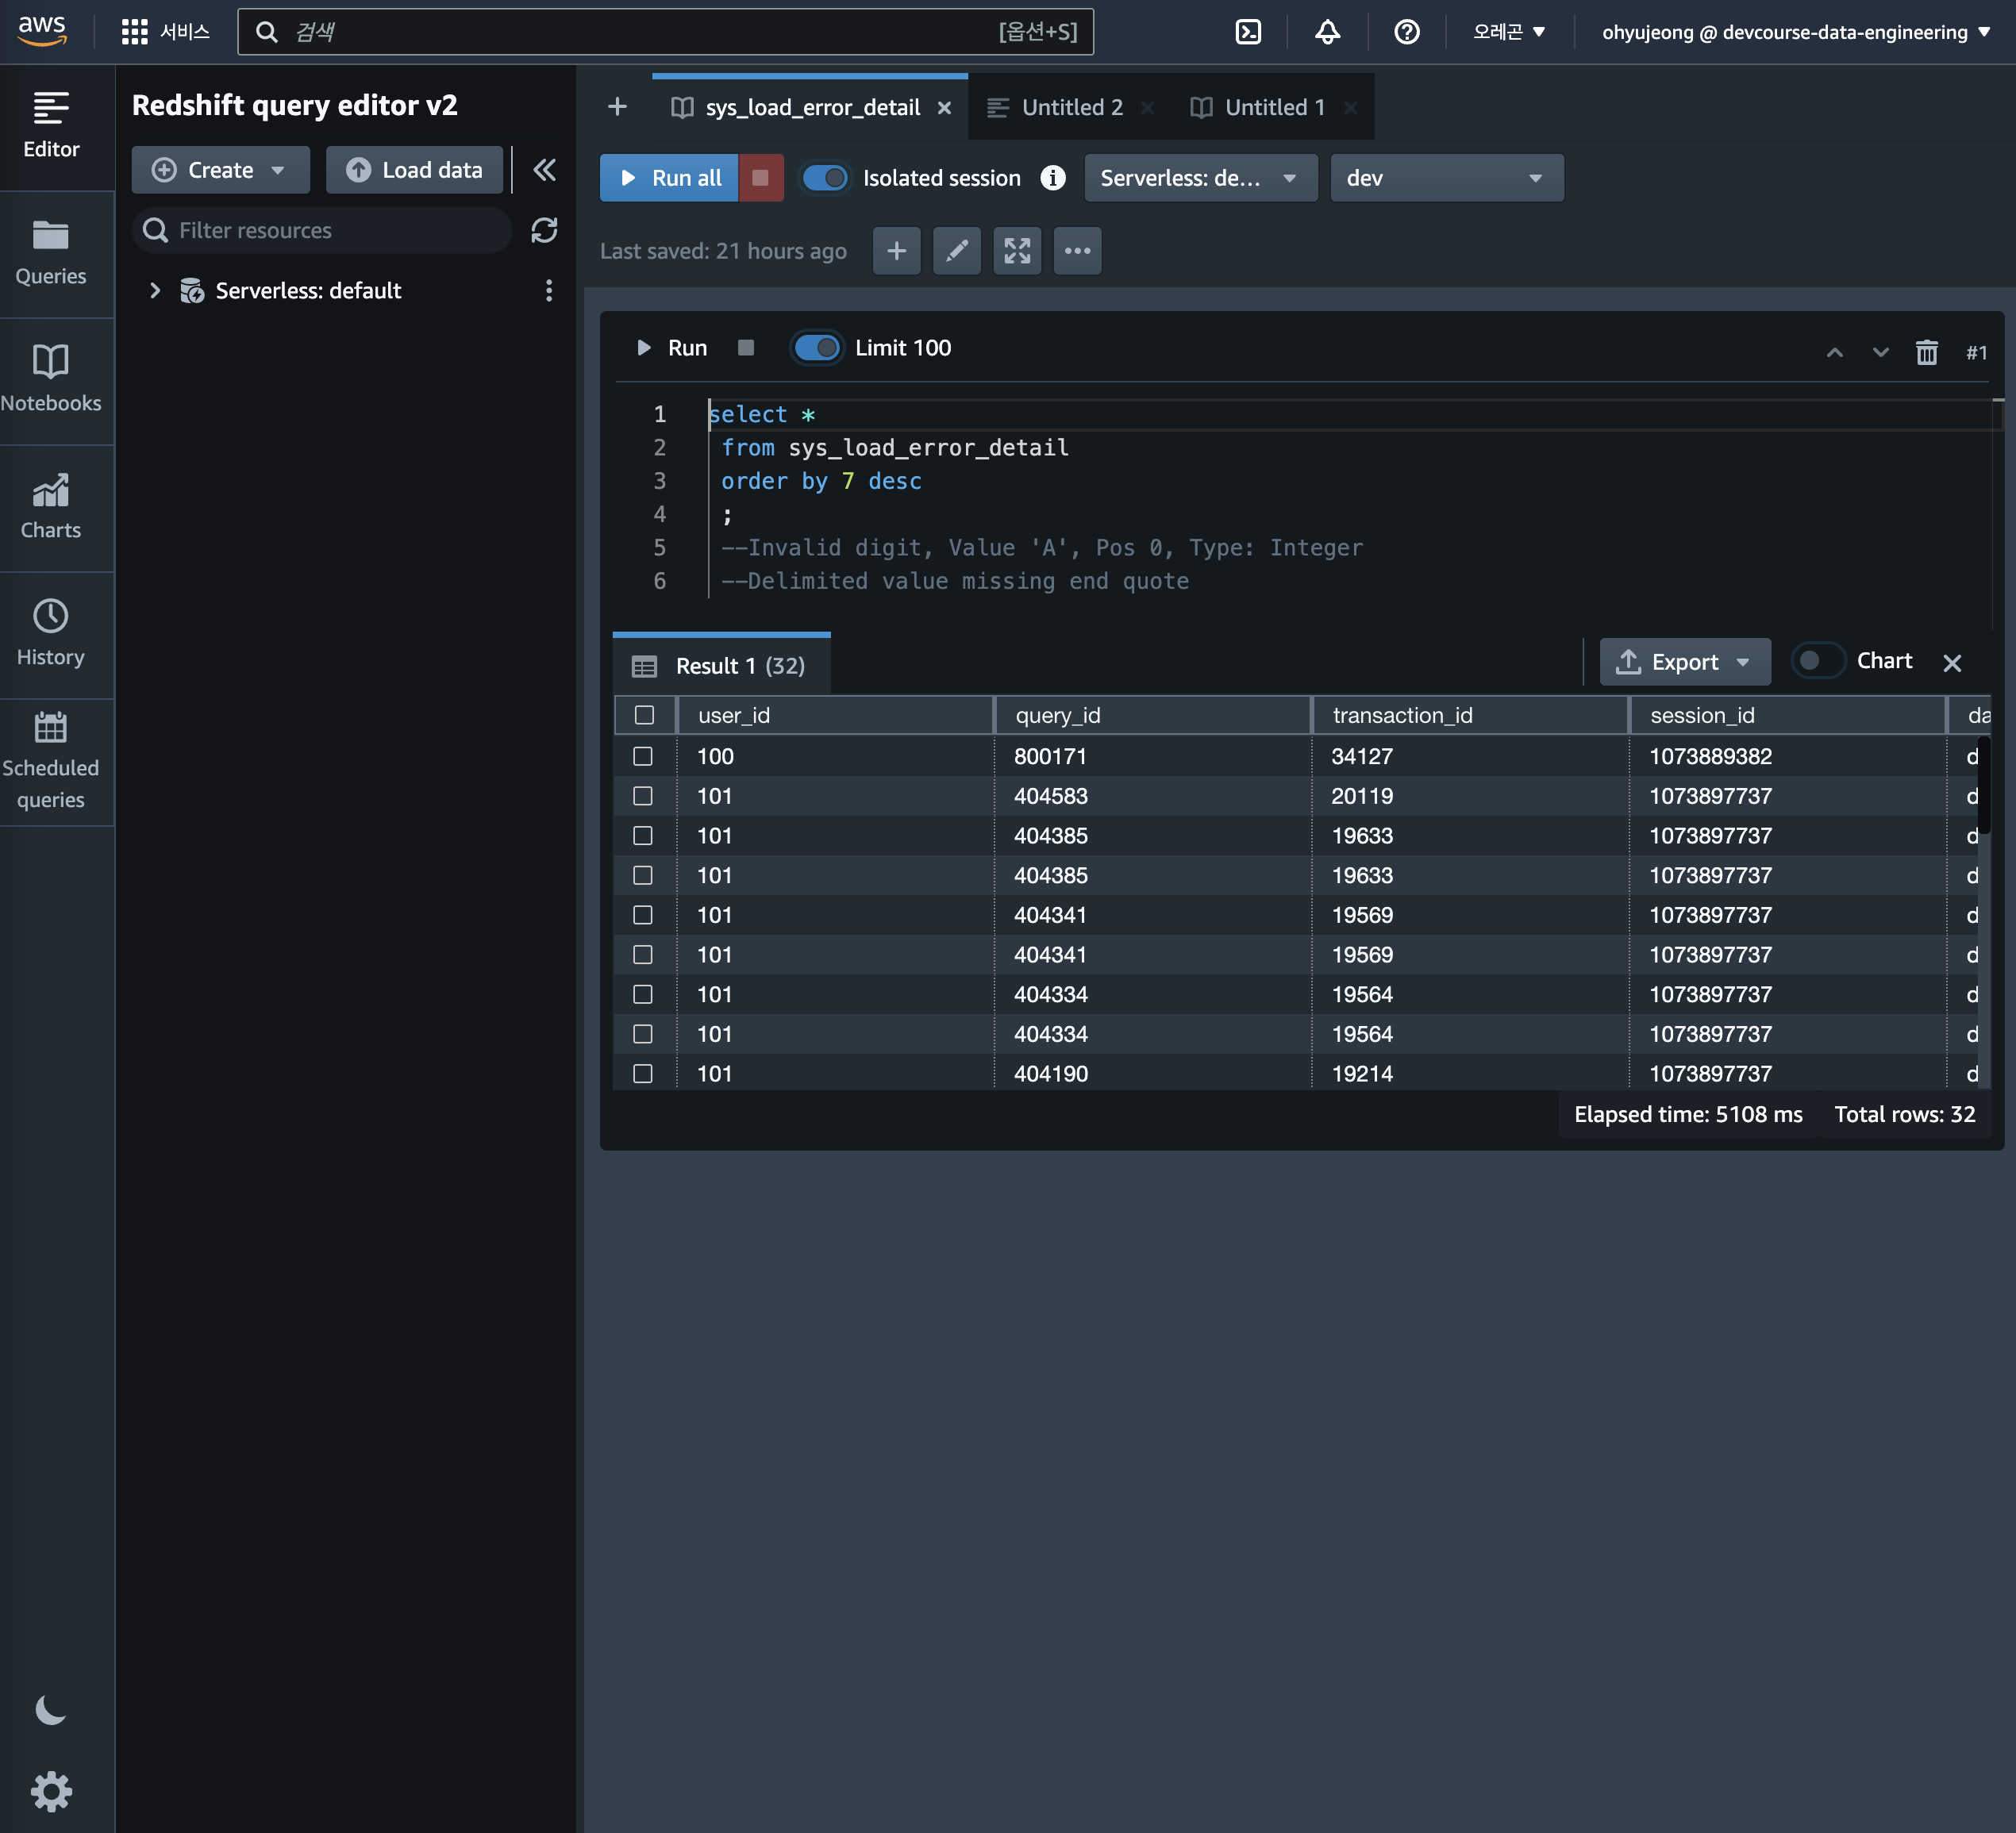Open Scheduled queries in the sidebar

point(51,762)
